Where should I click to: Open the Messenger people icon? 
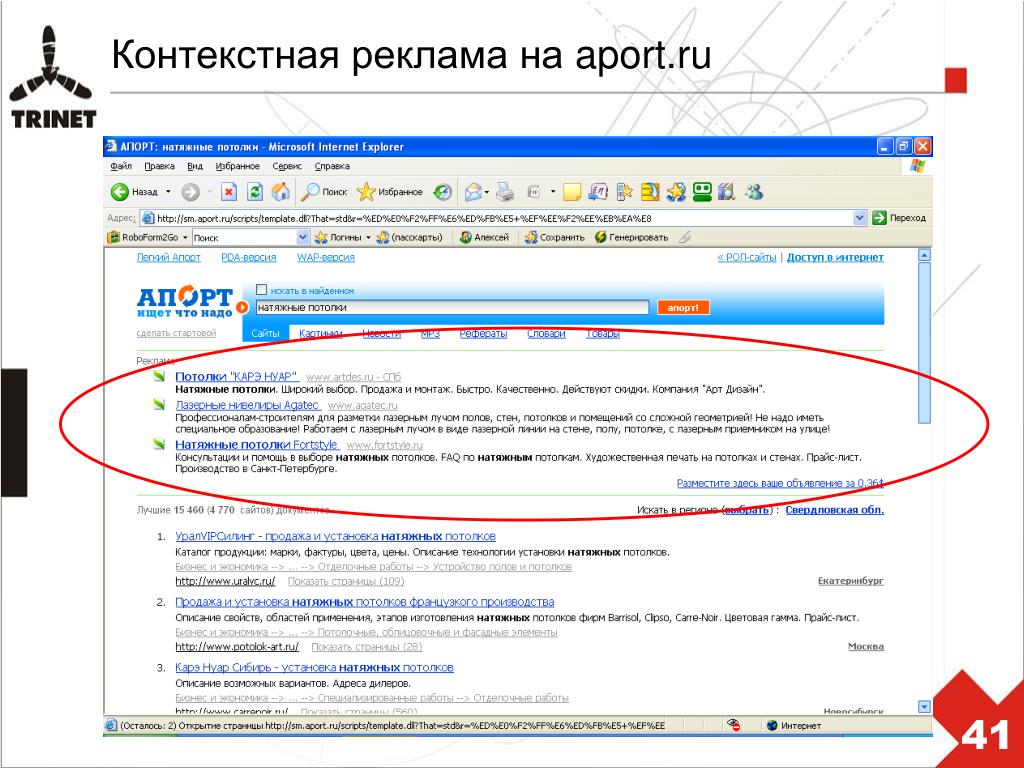pyautogui.click(x=754, y=192)
